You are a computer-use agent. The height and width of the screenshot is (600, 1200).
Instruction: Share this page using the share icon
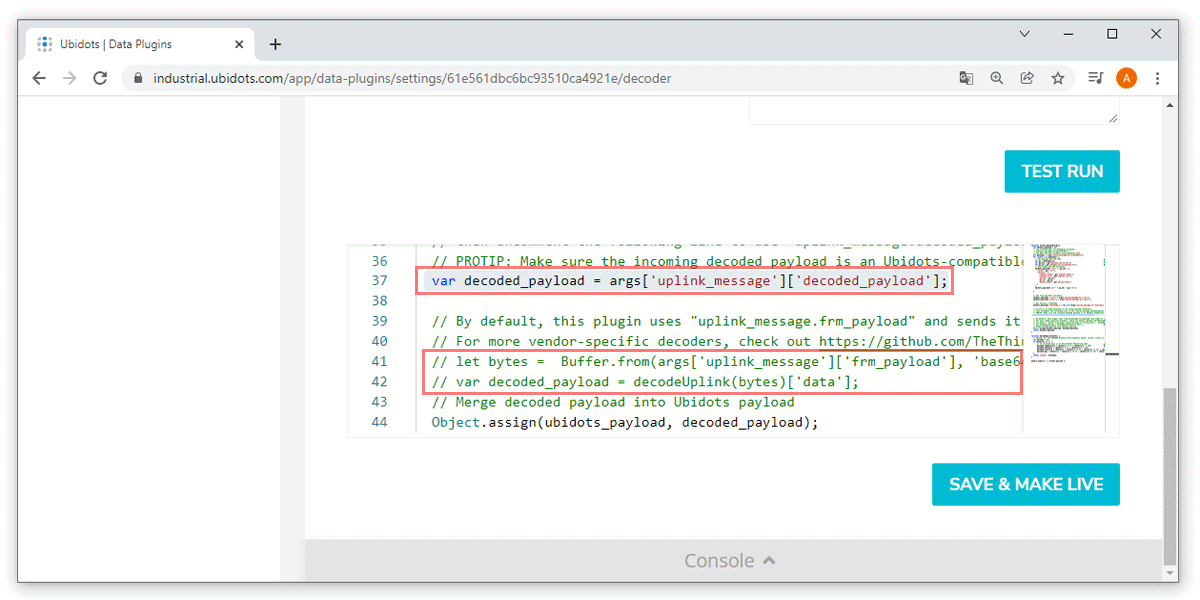(1026, 78)
